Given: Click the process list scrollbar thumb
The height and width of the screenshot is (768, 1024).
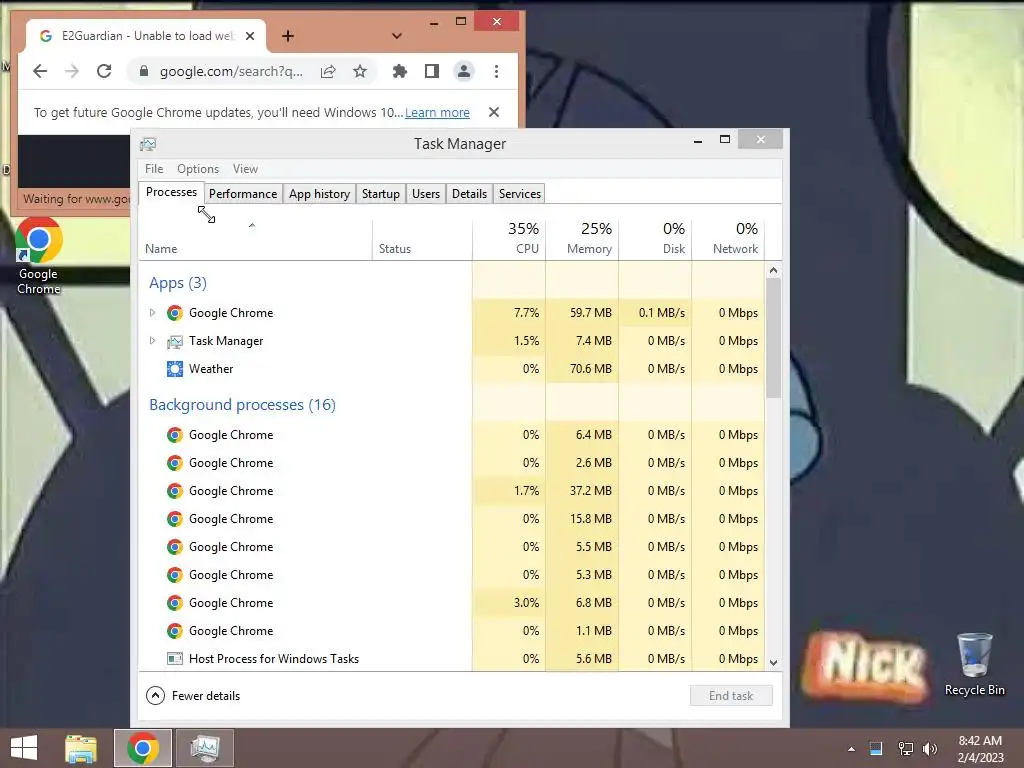Looking at the screenshot, I should (774, 338).
